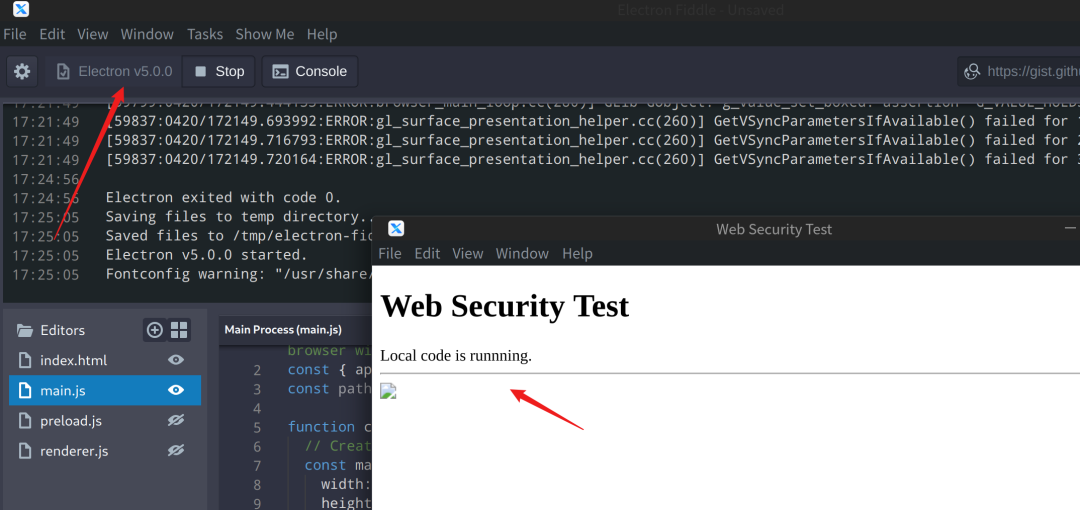The width and height of the screenshot is (1080, 510).
Task: Toggle the Console panel
Action: pyautogui.click(x=309, y=72)
